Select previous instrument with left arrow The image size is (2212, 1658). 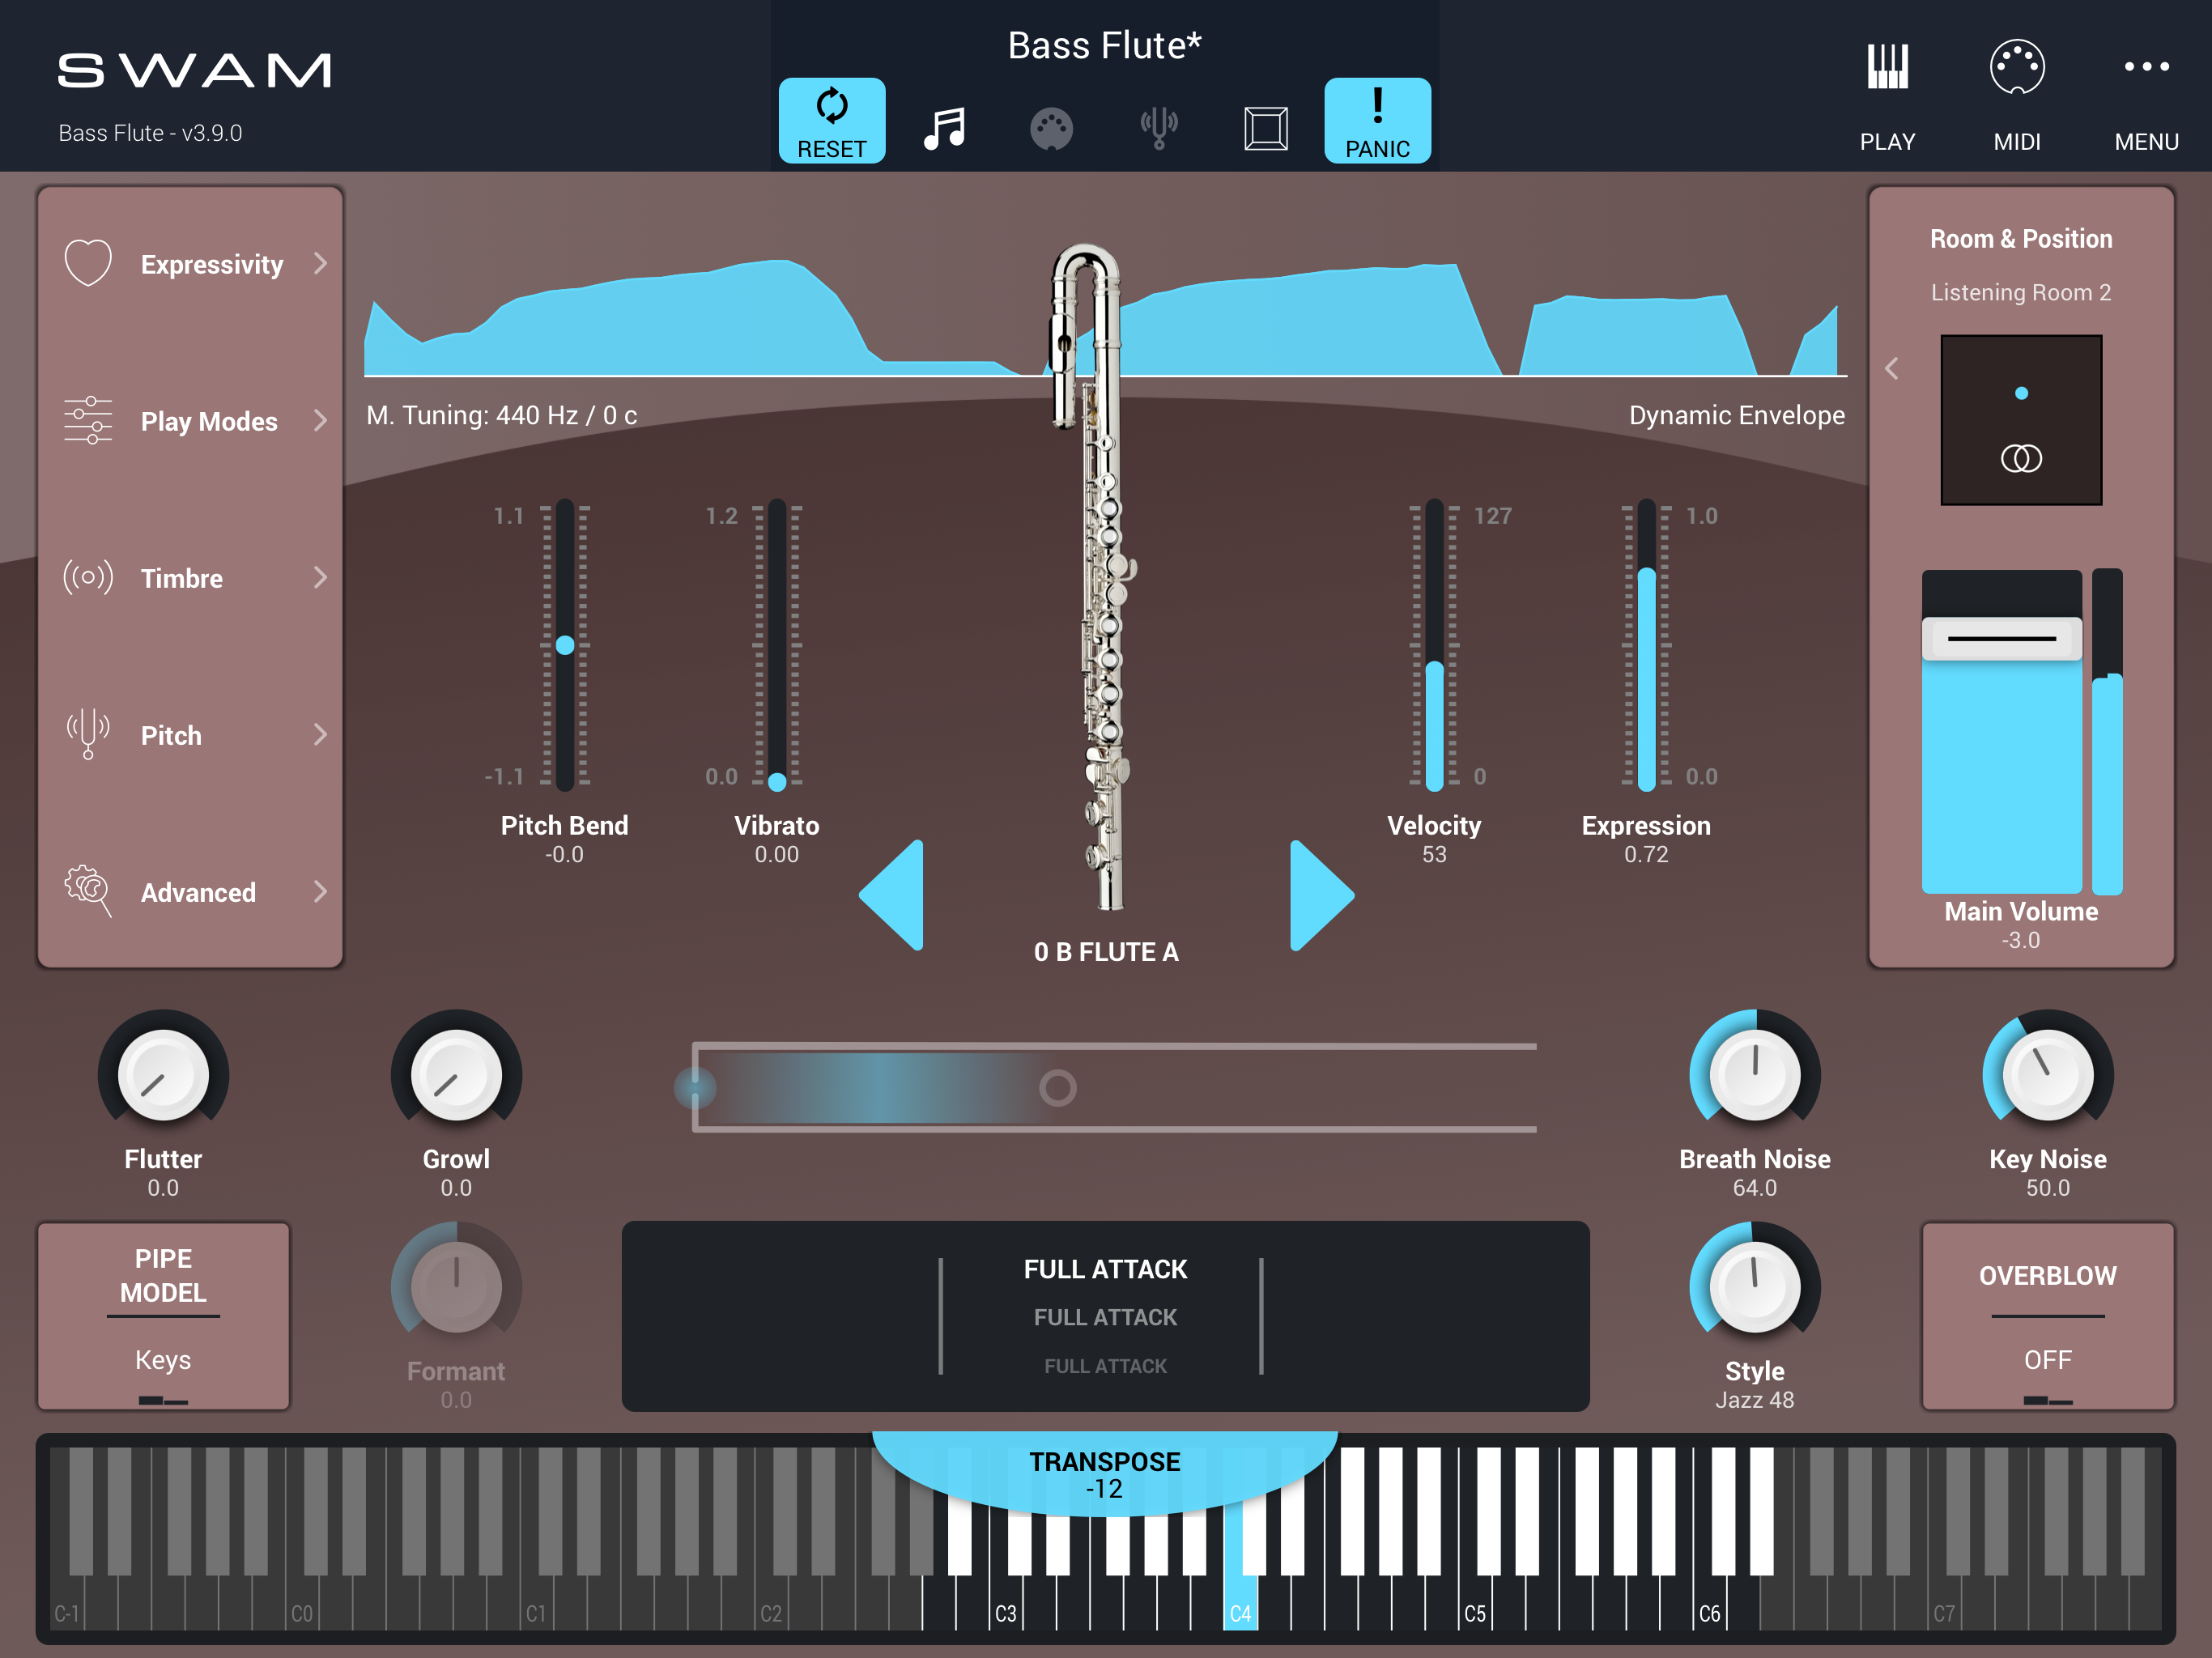[x=892, y=895]
